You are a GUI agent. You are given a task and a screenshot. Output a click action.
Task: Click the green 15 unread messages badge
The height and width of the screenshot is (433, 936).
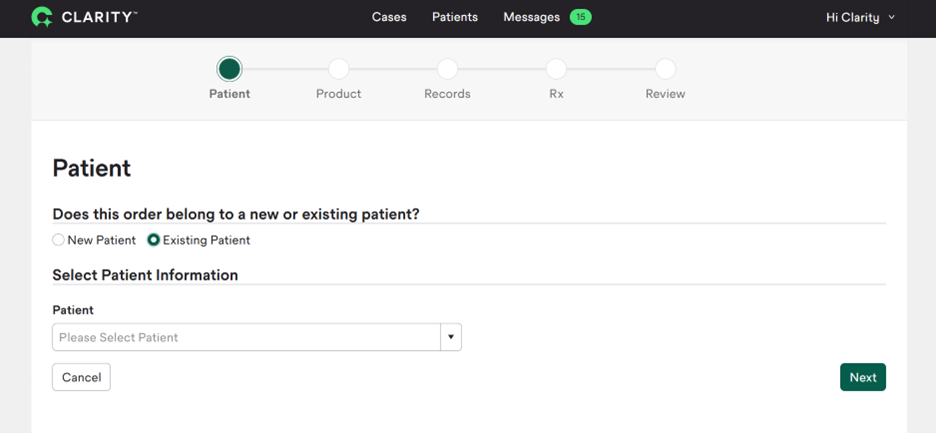[x=580, y=17]
